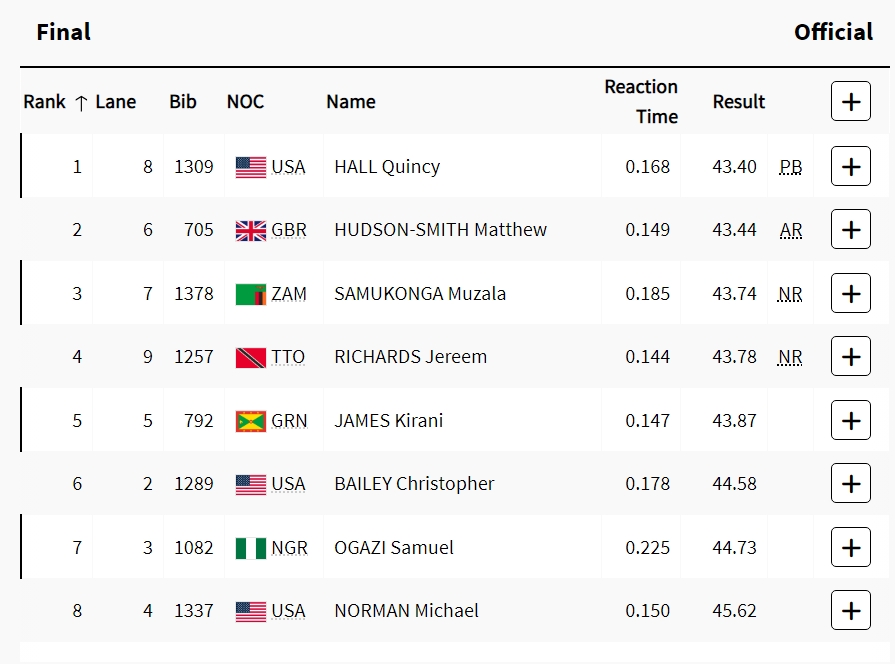895x664 pixels.
Task: Expand details for OGAZI Samuel's row
Action: [850, 548]
